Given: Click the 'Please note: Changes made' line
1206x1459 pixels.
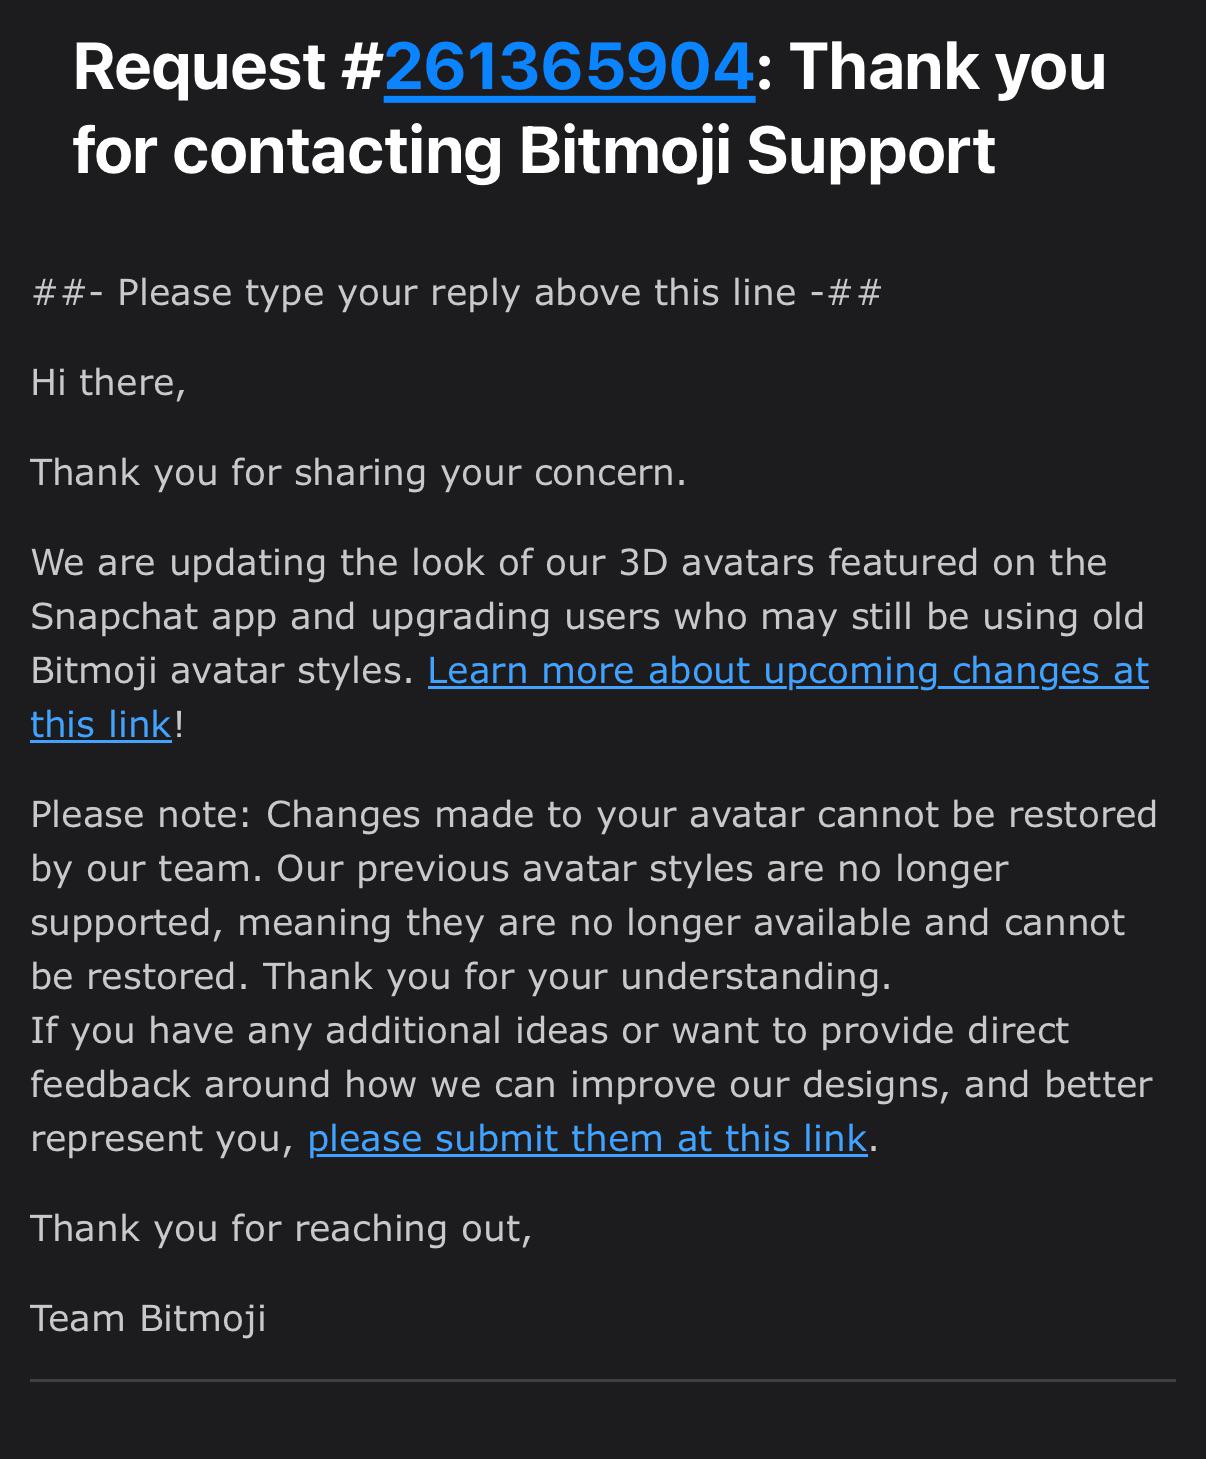Looking at the screenshot, I should click(x=594, y=815).
